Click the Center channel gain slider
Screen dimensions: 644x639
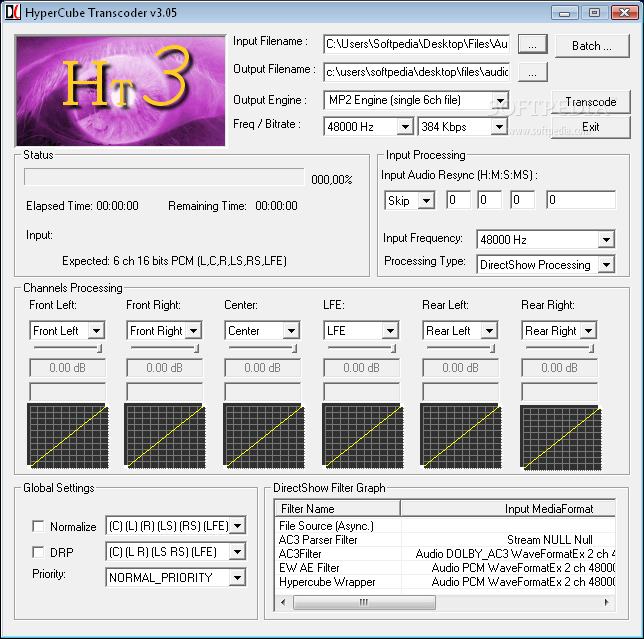(x=263, y=348)
